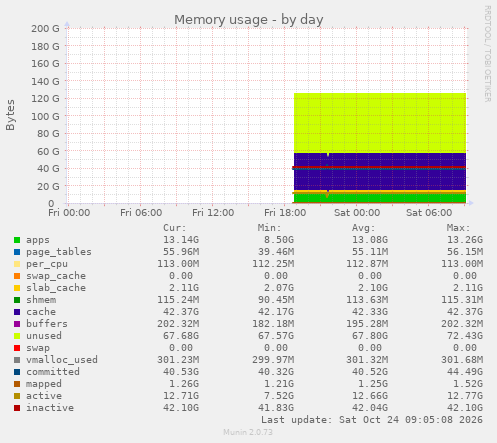497x443 pixels.
Task: Click the 'Fri 18:00' x-axis label
Action: click(x=285, y=213)
